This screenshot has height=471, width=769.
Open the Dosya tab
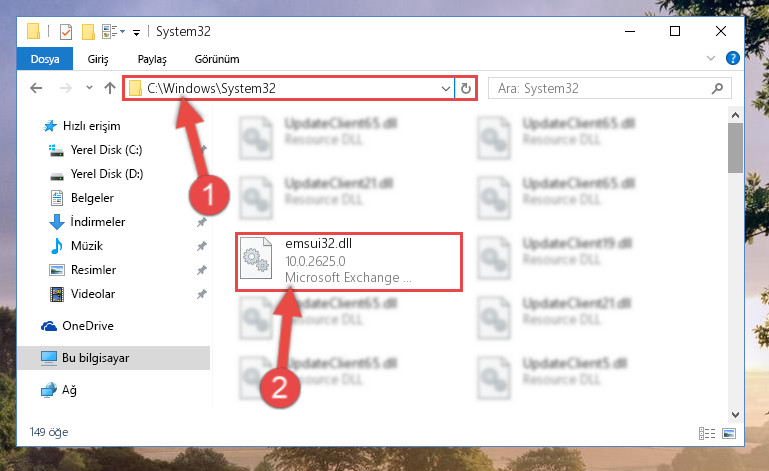click(x=45, y=59)
